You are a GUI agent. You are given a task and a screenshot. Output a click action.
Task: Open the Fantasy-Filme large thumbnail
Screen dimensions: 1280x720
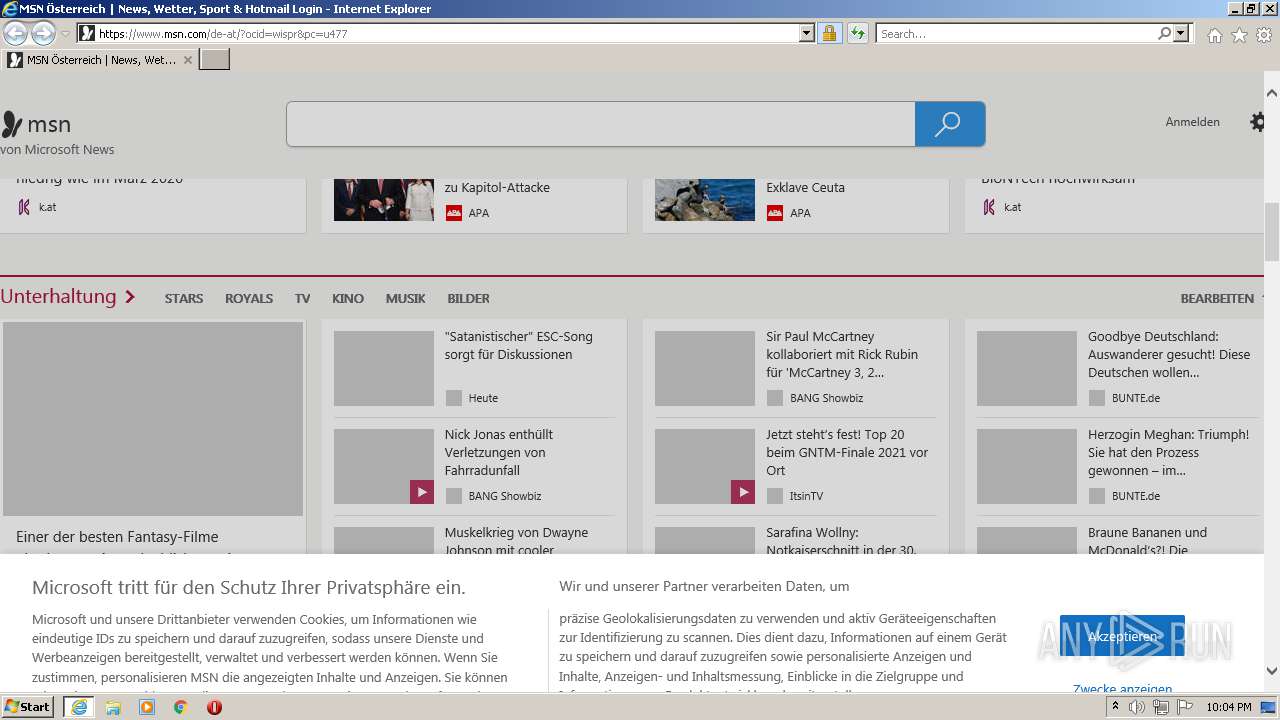point(153,418)
